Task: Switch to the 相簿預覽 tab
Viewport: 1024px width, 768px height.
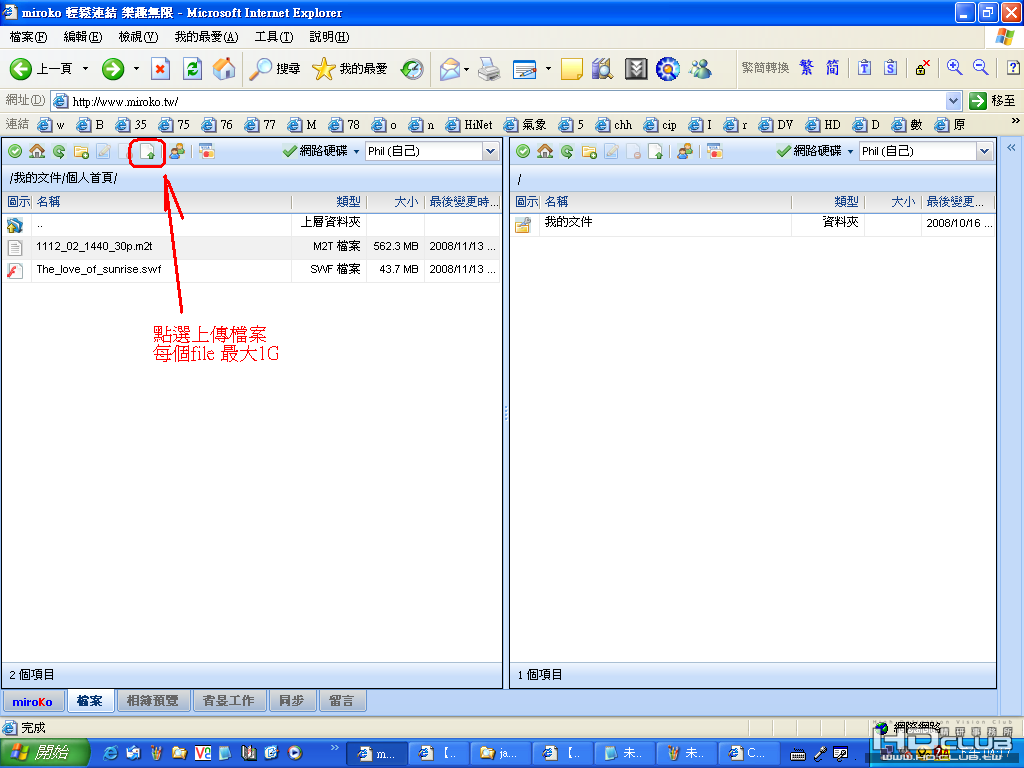Action: point(153,701)
